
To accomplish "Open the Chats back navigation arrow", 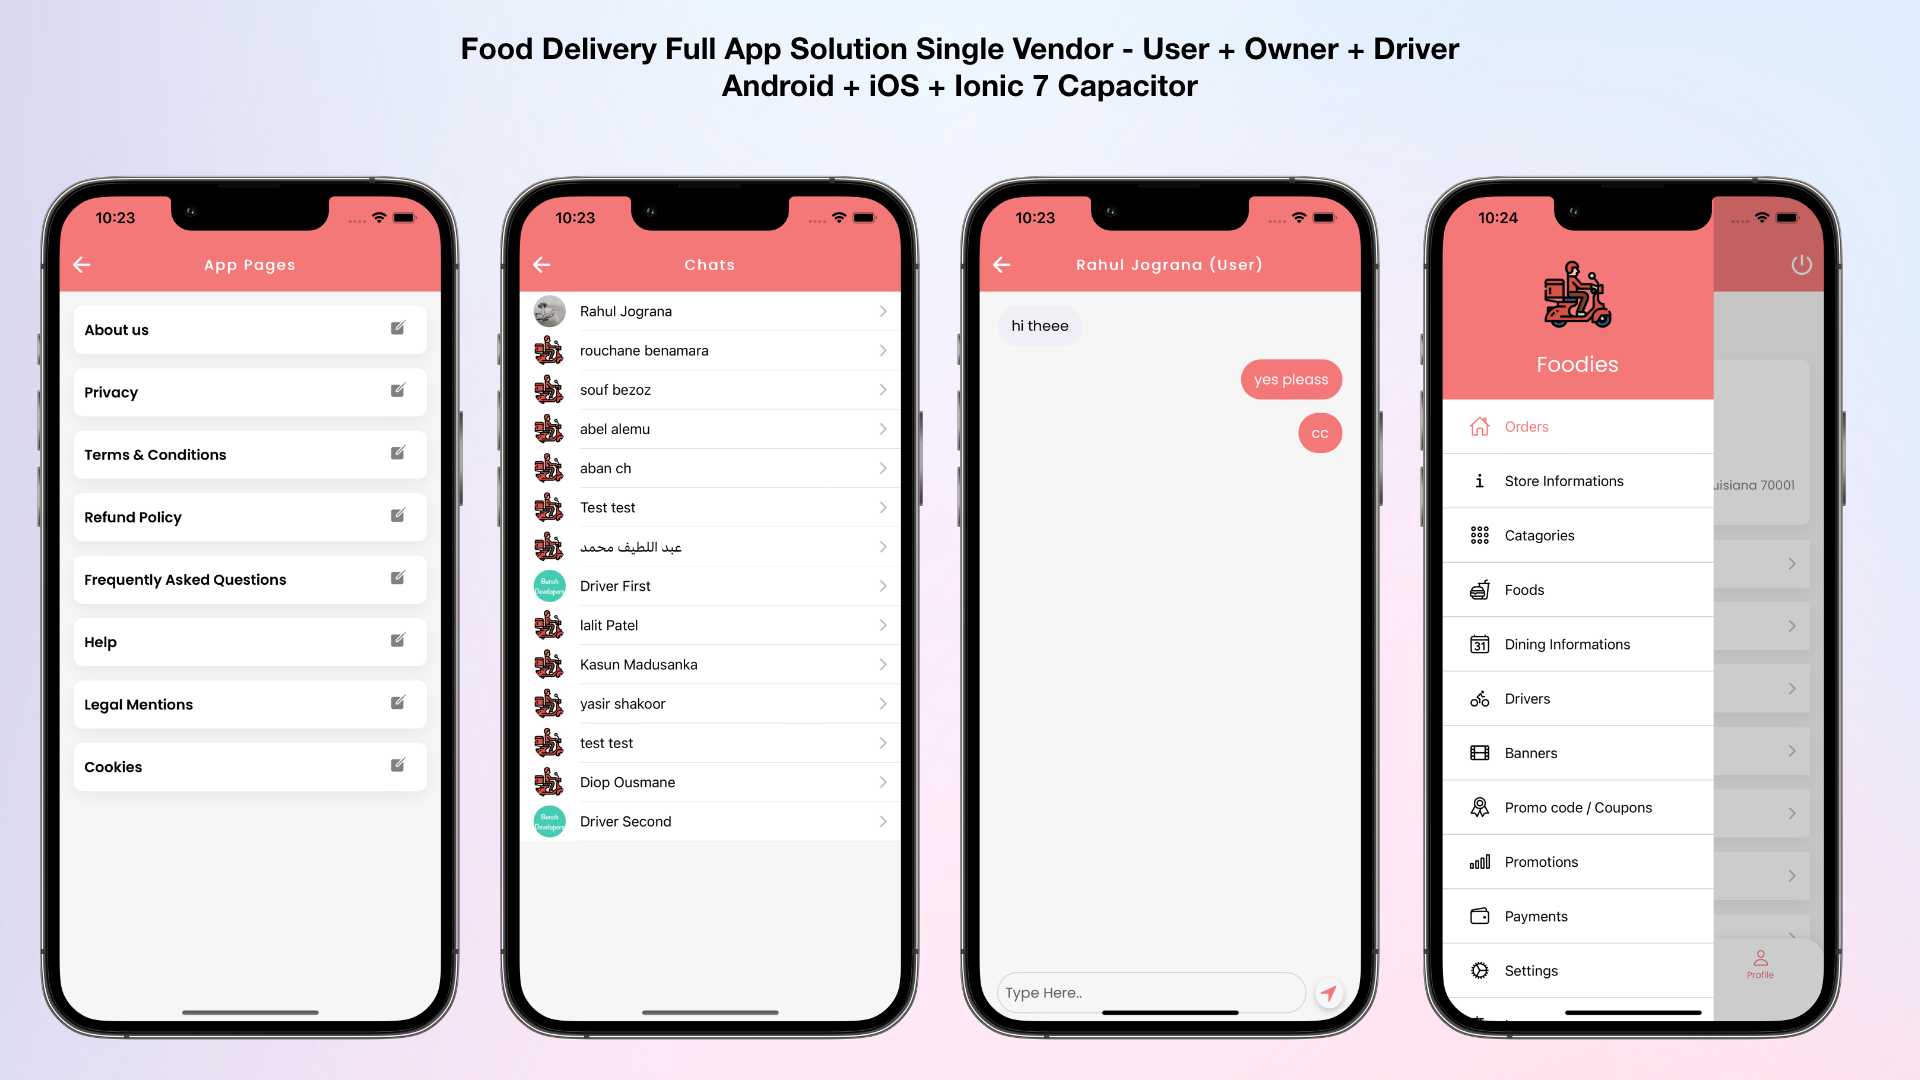I will point(542,265).
